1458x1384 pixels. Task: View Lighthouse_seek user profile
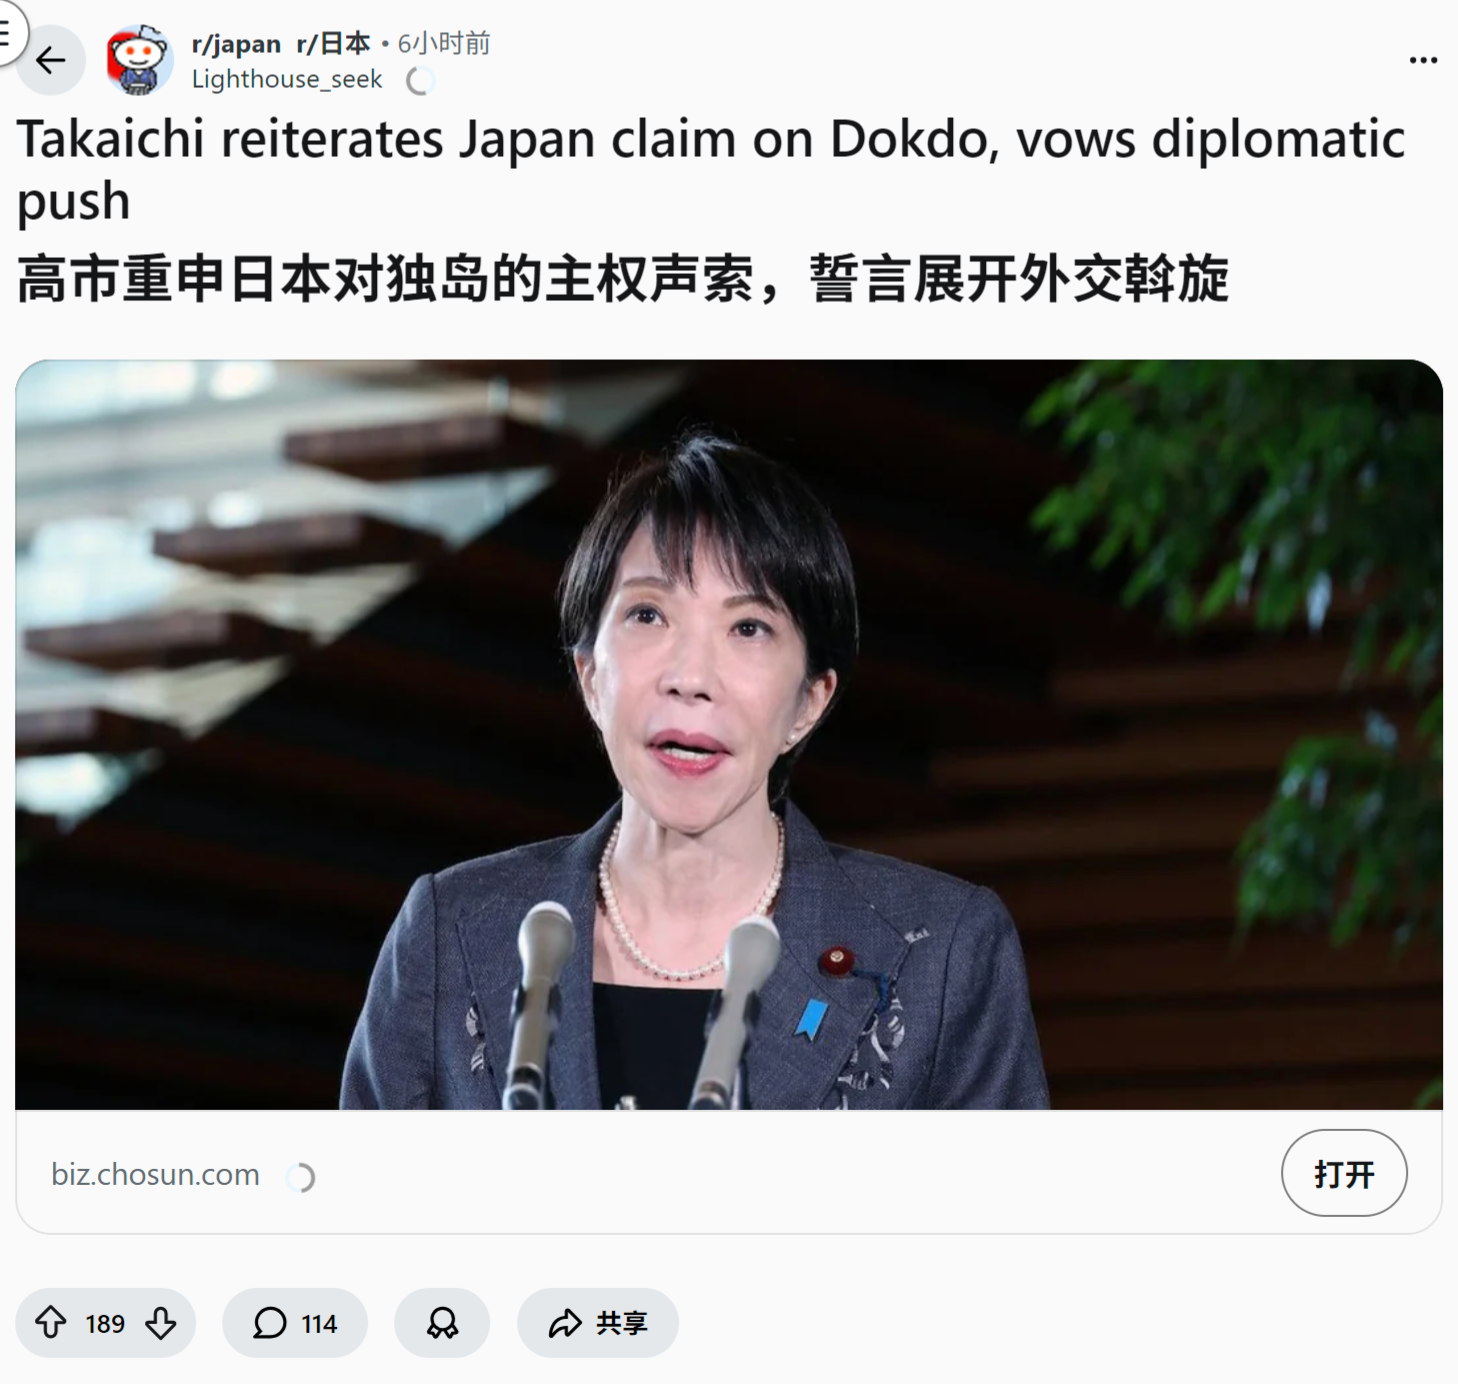[x=287, y=79]
